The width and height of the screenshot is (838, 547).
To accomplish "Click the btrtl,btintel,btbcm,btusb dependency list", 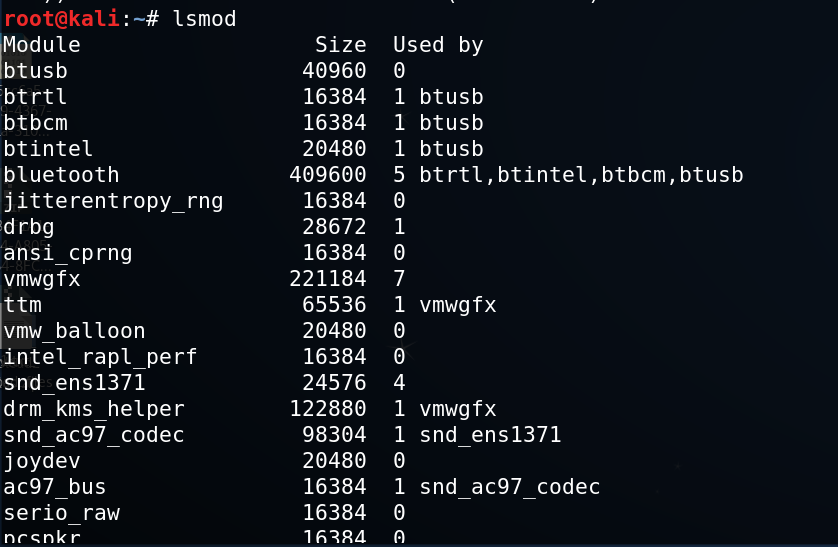I will (581, 175).
